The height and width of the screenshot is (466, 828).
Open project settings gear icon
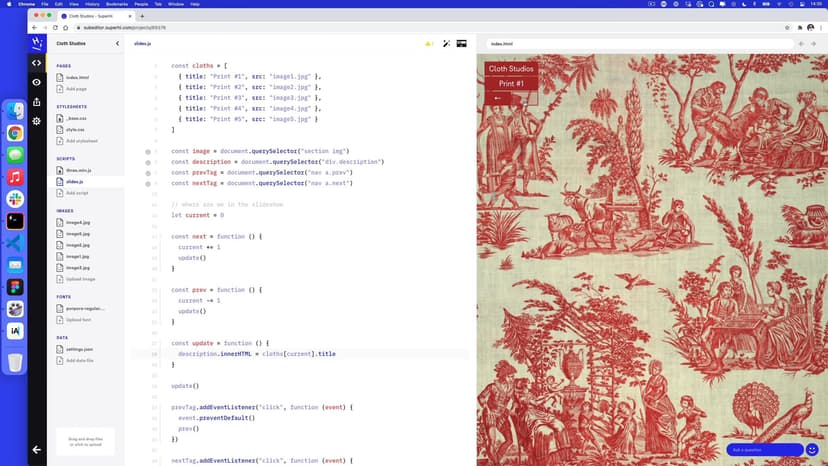37,121
